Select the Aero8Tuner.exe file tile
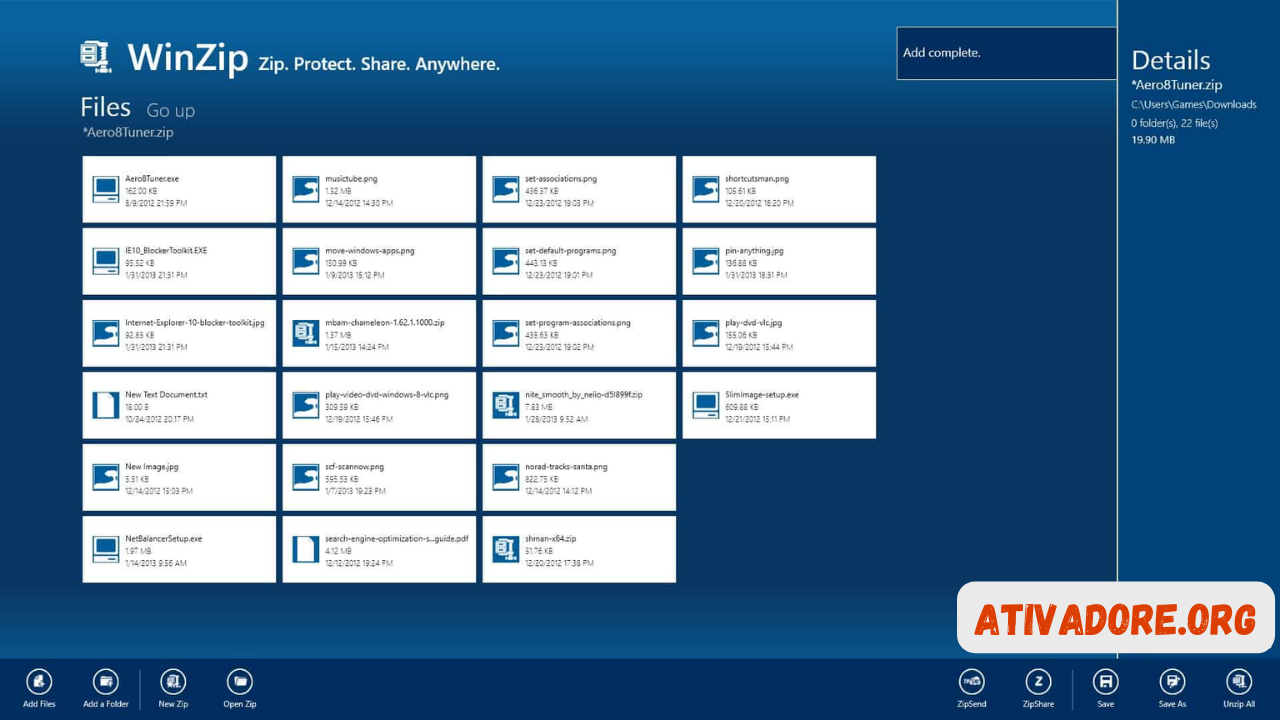This screenshot has height=720, width=1280. 179,189
